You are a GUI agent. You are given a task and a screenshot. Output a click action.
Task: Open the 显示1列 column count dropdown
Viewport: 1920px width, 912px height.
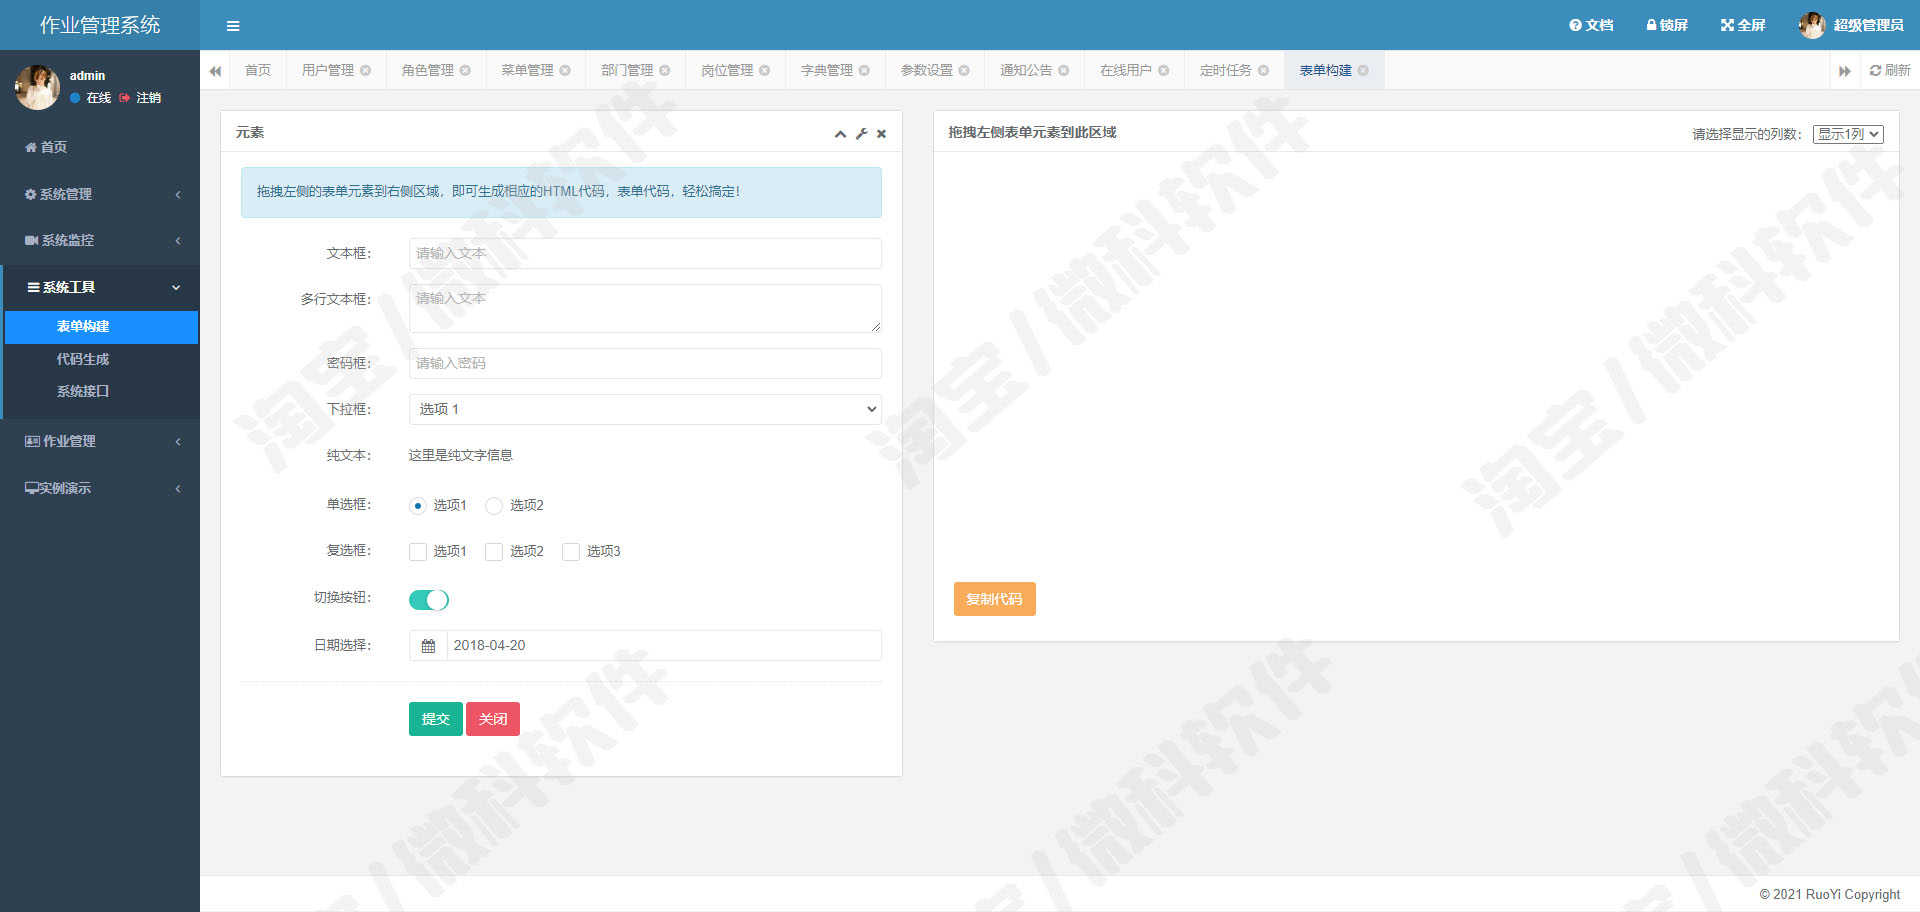click(1848, 134)
